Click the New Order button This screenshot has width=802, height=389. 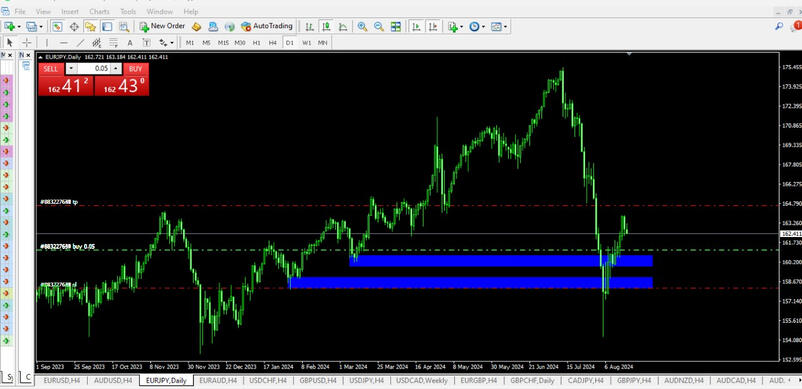coord(162,26)
